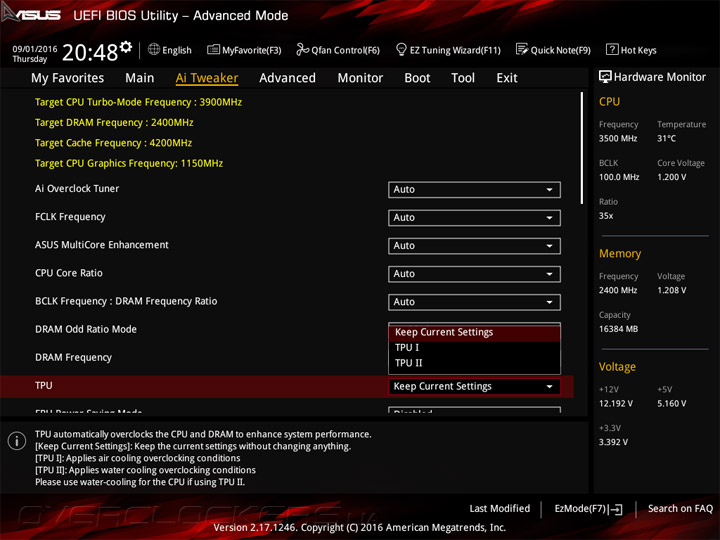This screenshot has width=720, height=540.
Task: Click the settings gear next to the clock
Action: (x=126, y=47)
